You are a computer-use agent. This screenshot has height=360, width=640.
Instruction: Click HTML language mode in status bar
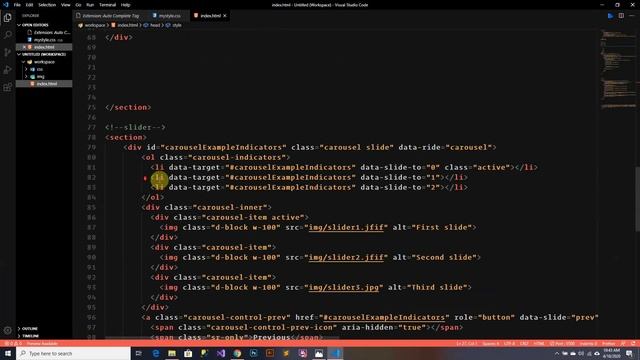click(x=539, y=344)
